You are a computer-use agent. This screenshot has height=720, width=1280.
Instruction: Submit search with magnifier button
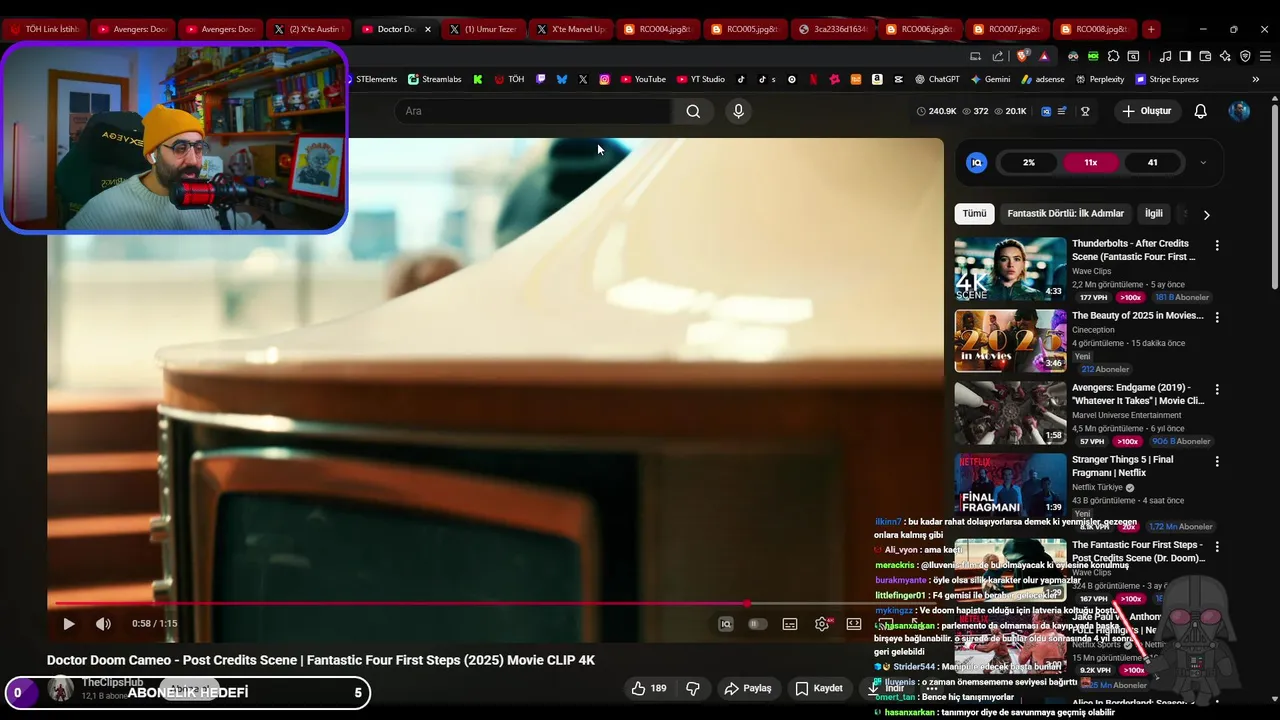[x=693, y=111]
